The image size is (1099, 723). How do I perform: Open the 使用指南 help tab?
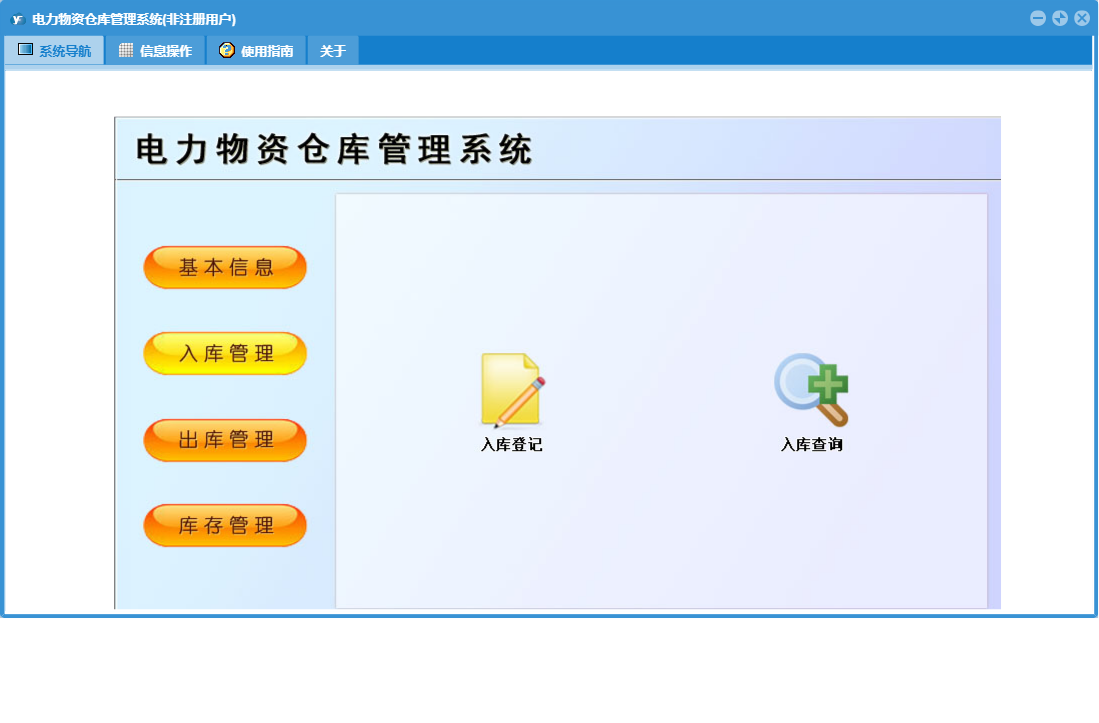[257, 50]
